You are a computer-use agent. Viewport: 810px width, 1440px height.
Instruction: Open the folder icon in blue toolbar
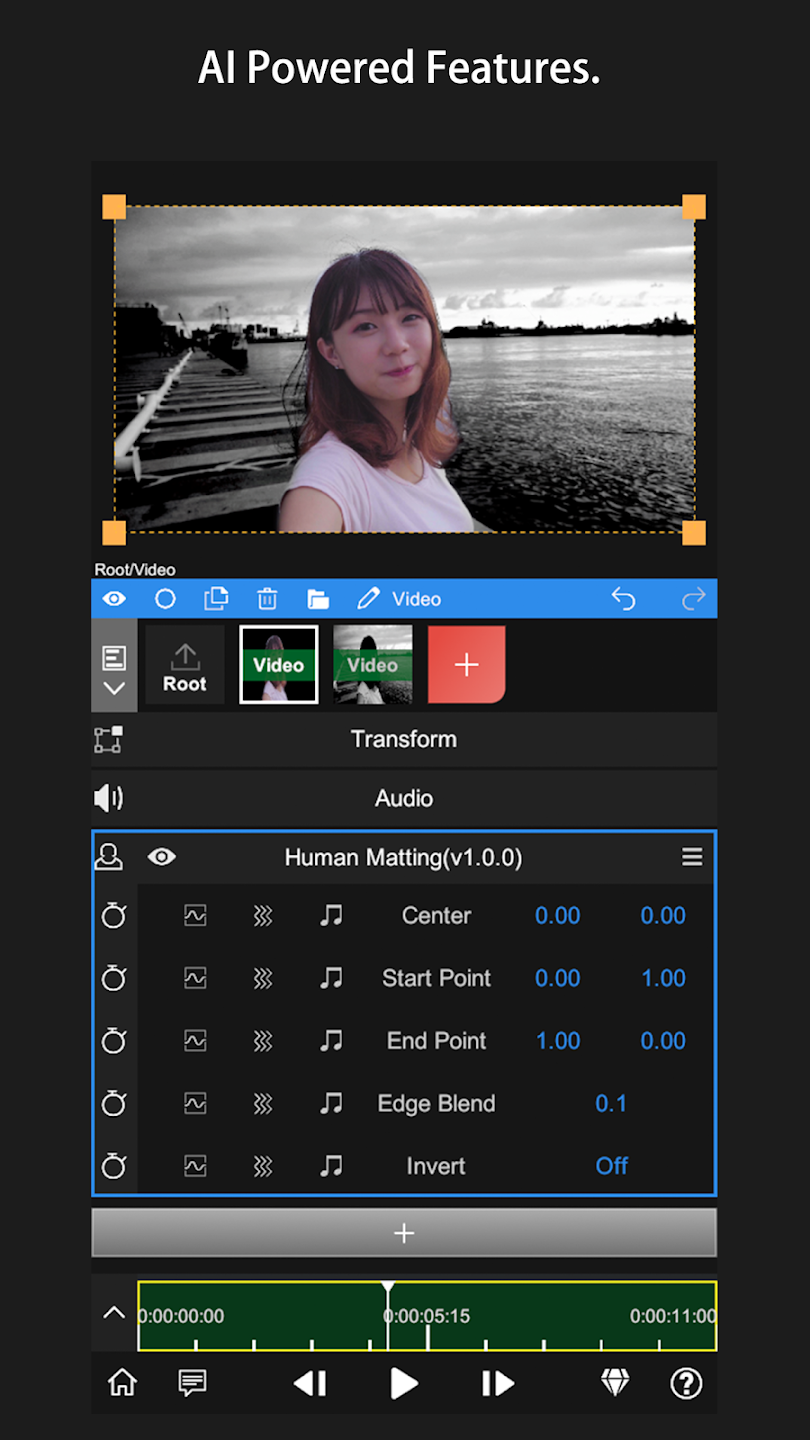click(318, 599)
